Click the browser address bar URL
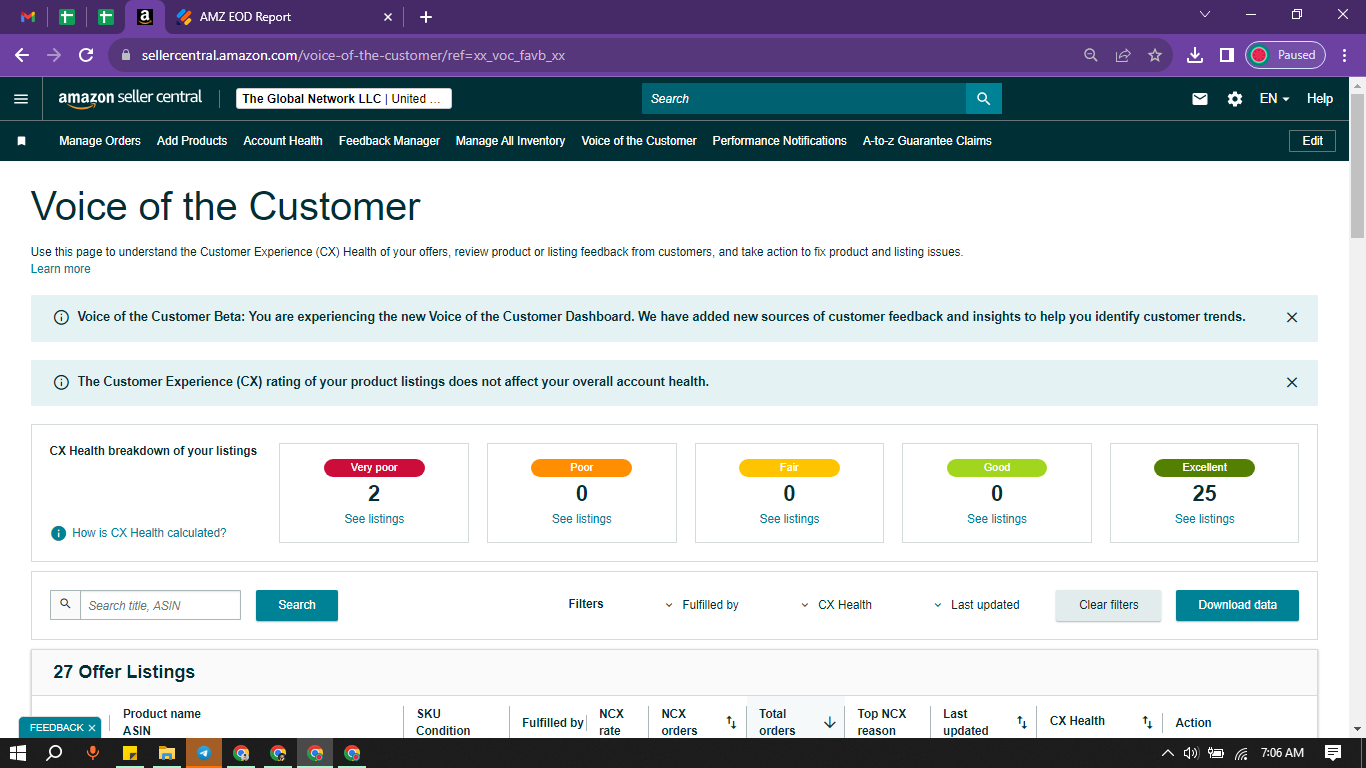 [x=353, y=55]
